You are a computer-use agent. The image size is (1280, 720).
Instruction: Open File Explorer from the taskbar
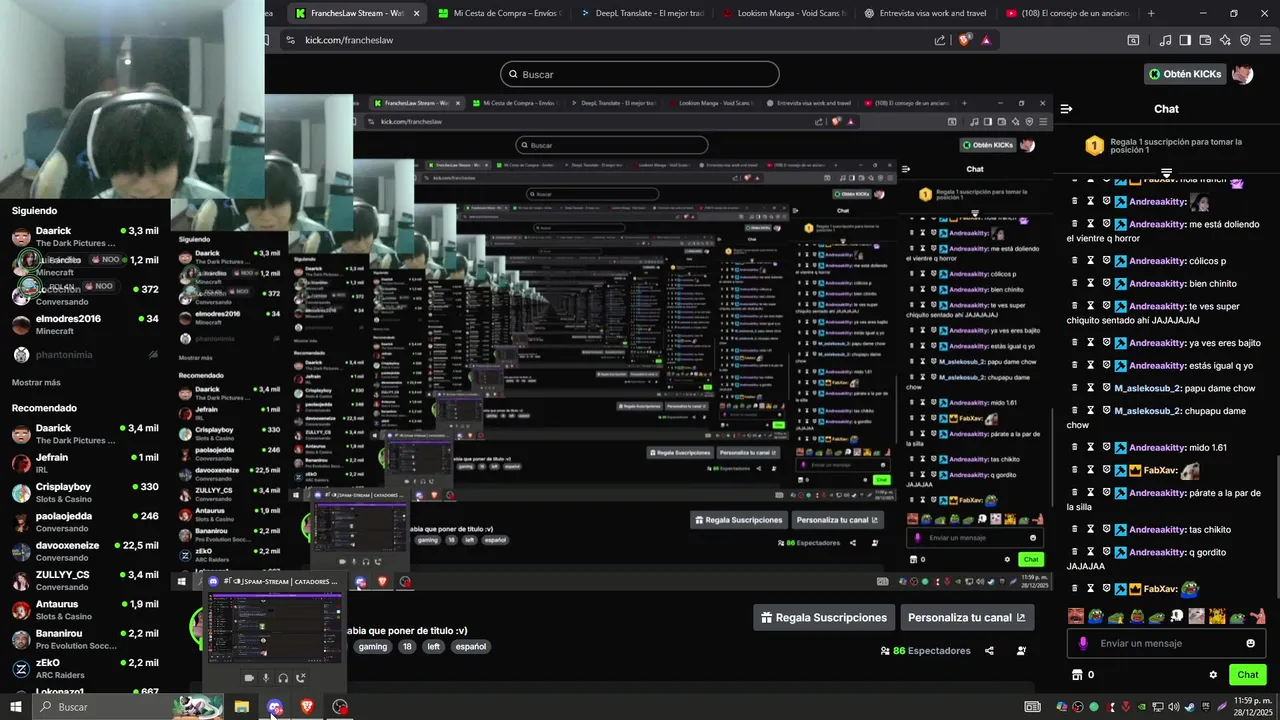click(x=242, y=707)
